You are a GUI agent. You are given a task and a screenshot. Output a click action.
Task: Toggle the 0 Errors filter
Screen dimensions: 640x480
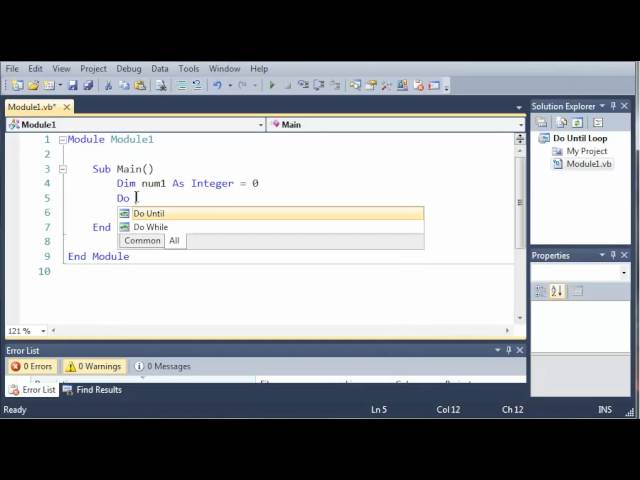(31, 367)
